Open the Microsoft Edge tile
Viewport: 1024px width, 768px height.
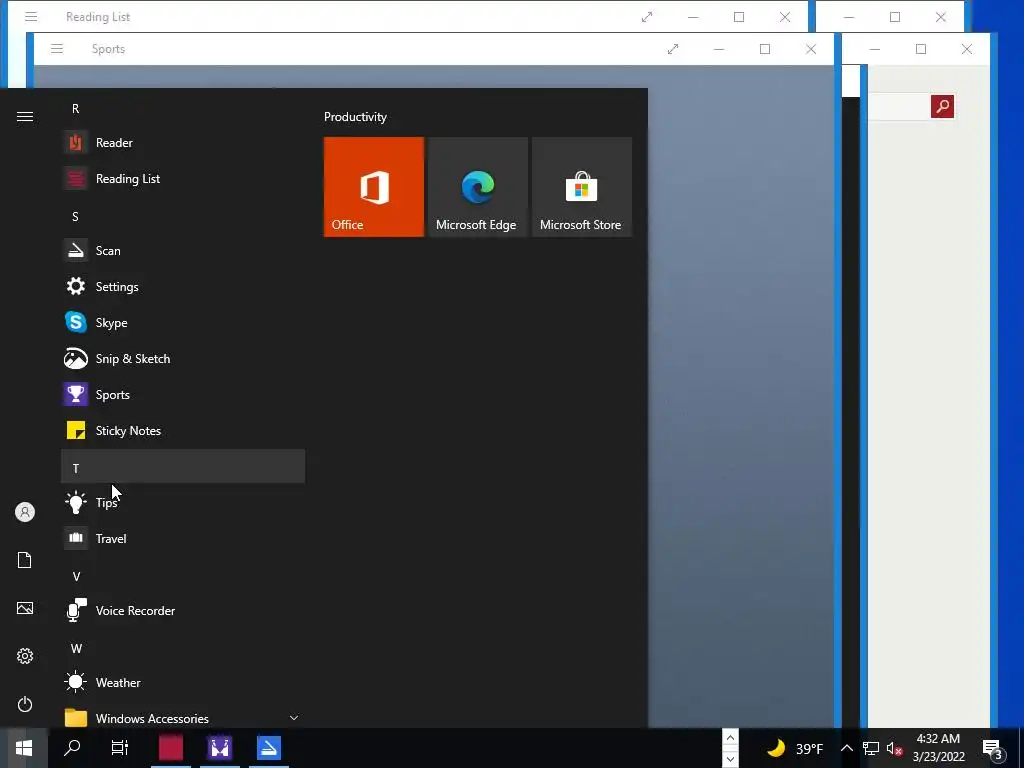click(x=477, y=187)
